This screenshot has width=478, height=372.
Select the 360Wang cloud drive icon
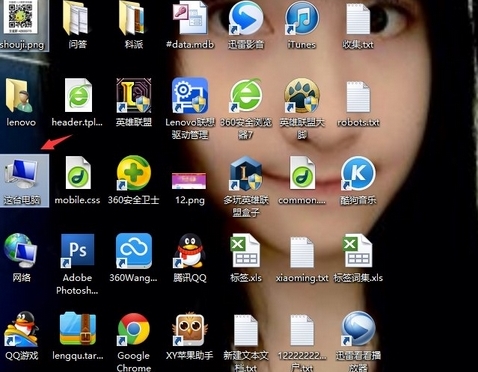[134, 251]
